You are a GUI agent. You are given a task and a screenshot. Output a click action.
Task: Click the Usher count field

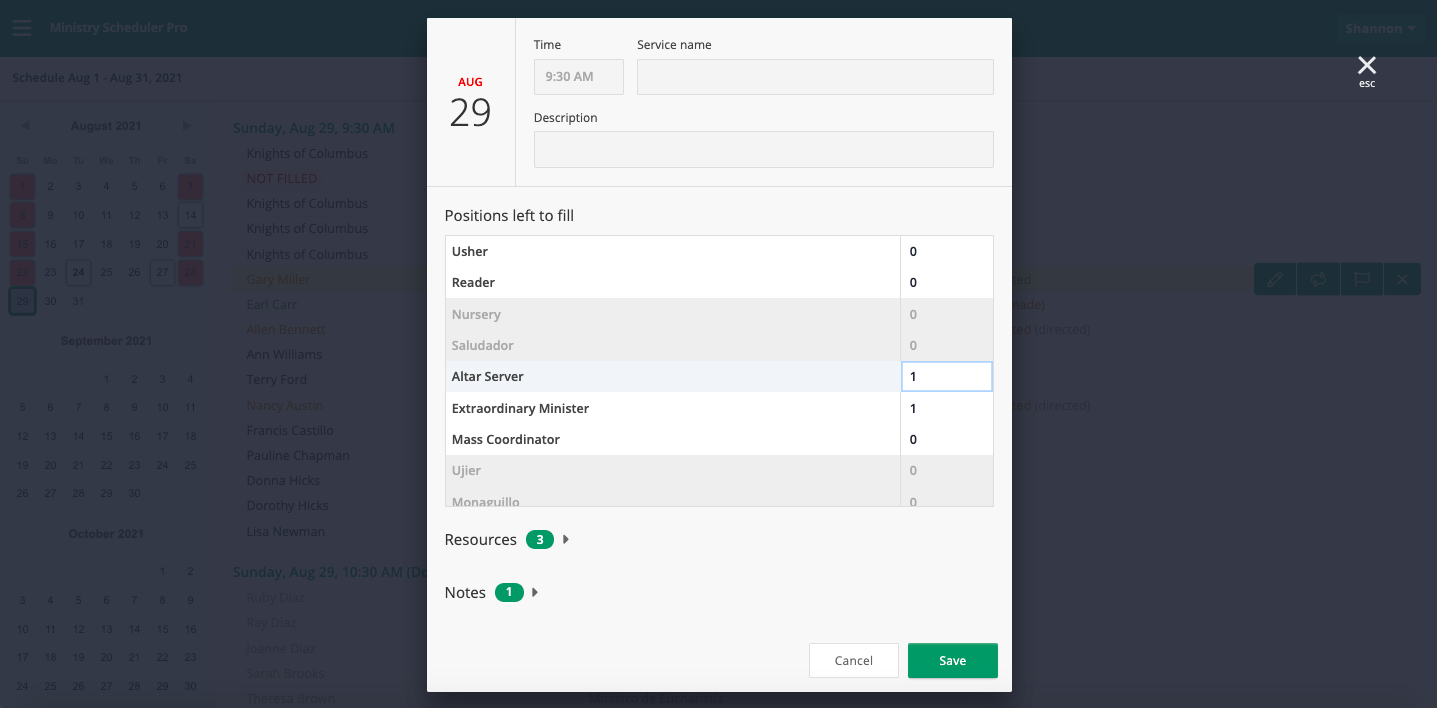coord(946,252)
